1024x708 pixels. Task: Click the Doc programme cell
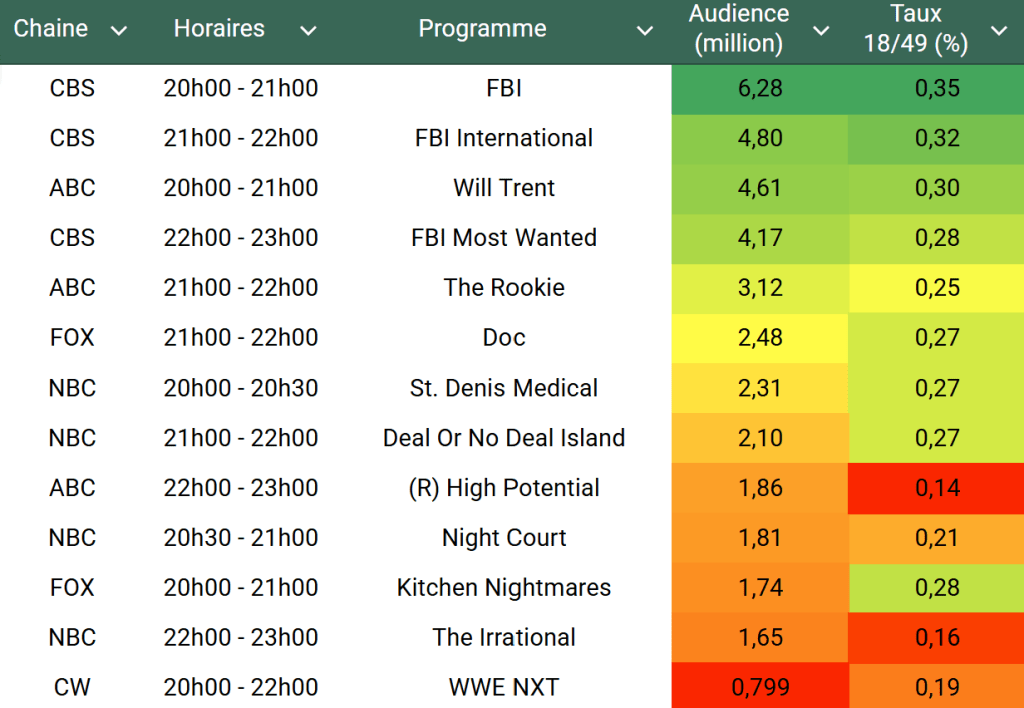pyautogui.click(x=504, y=338)
